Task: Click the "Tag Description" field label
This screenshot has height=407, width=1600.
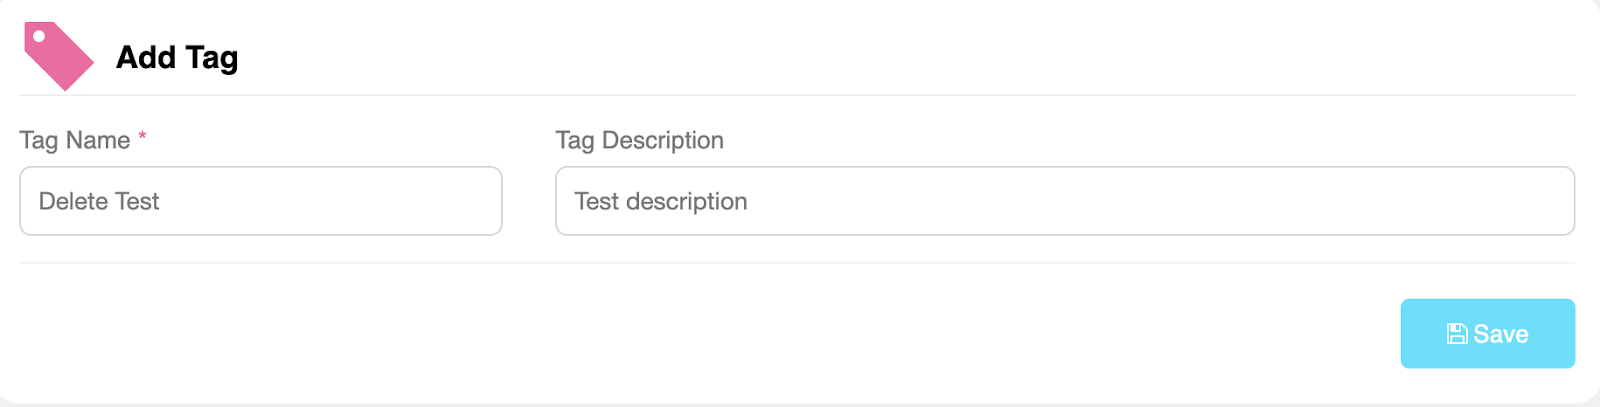Action: [x=640, y=140]
